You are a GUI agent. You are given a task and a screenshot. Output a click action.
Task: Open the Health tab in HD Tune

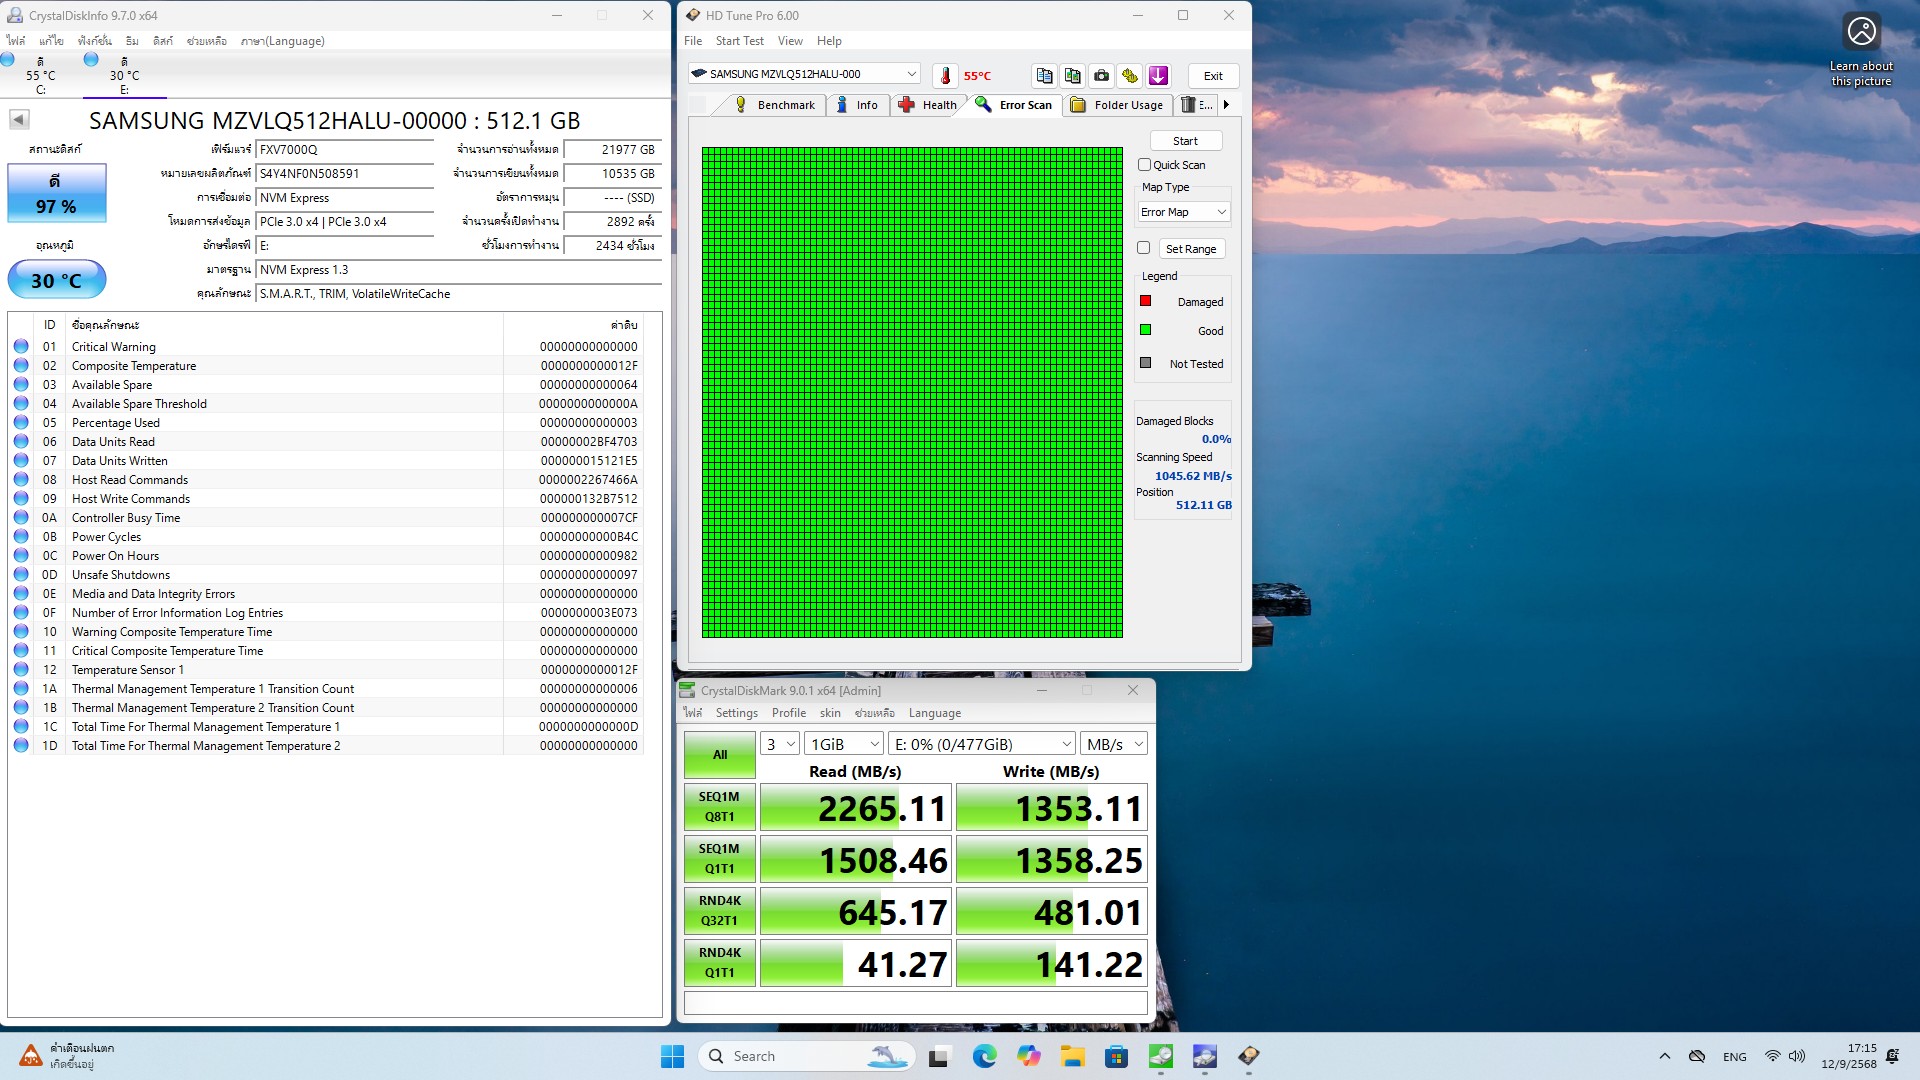point(927,105)
